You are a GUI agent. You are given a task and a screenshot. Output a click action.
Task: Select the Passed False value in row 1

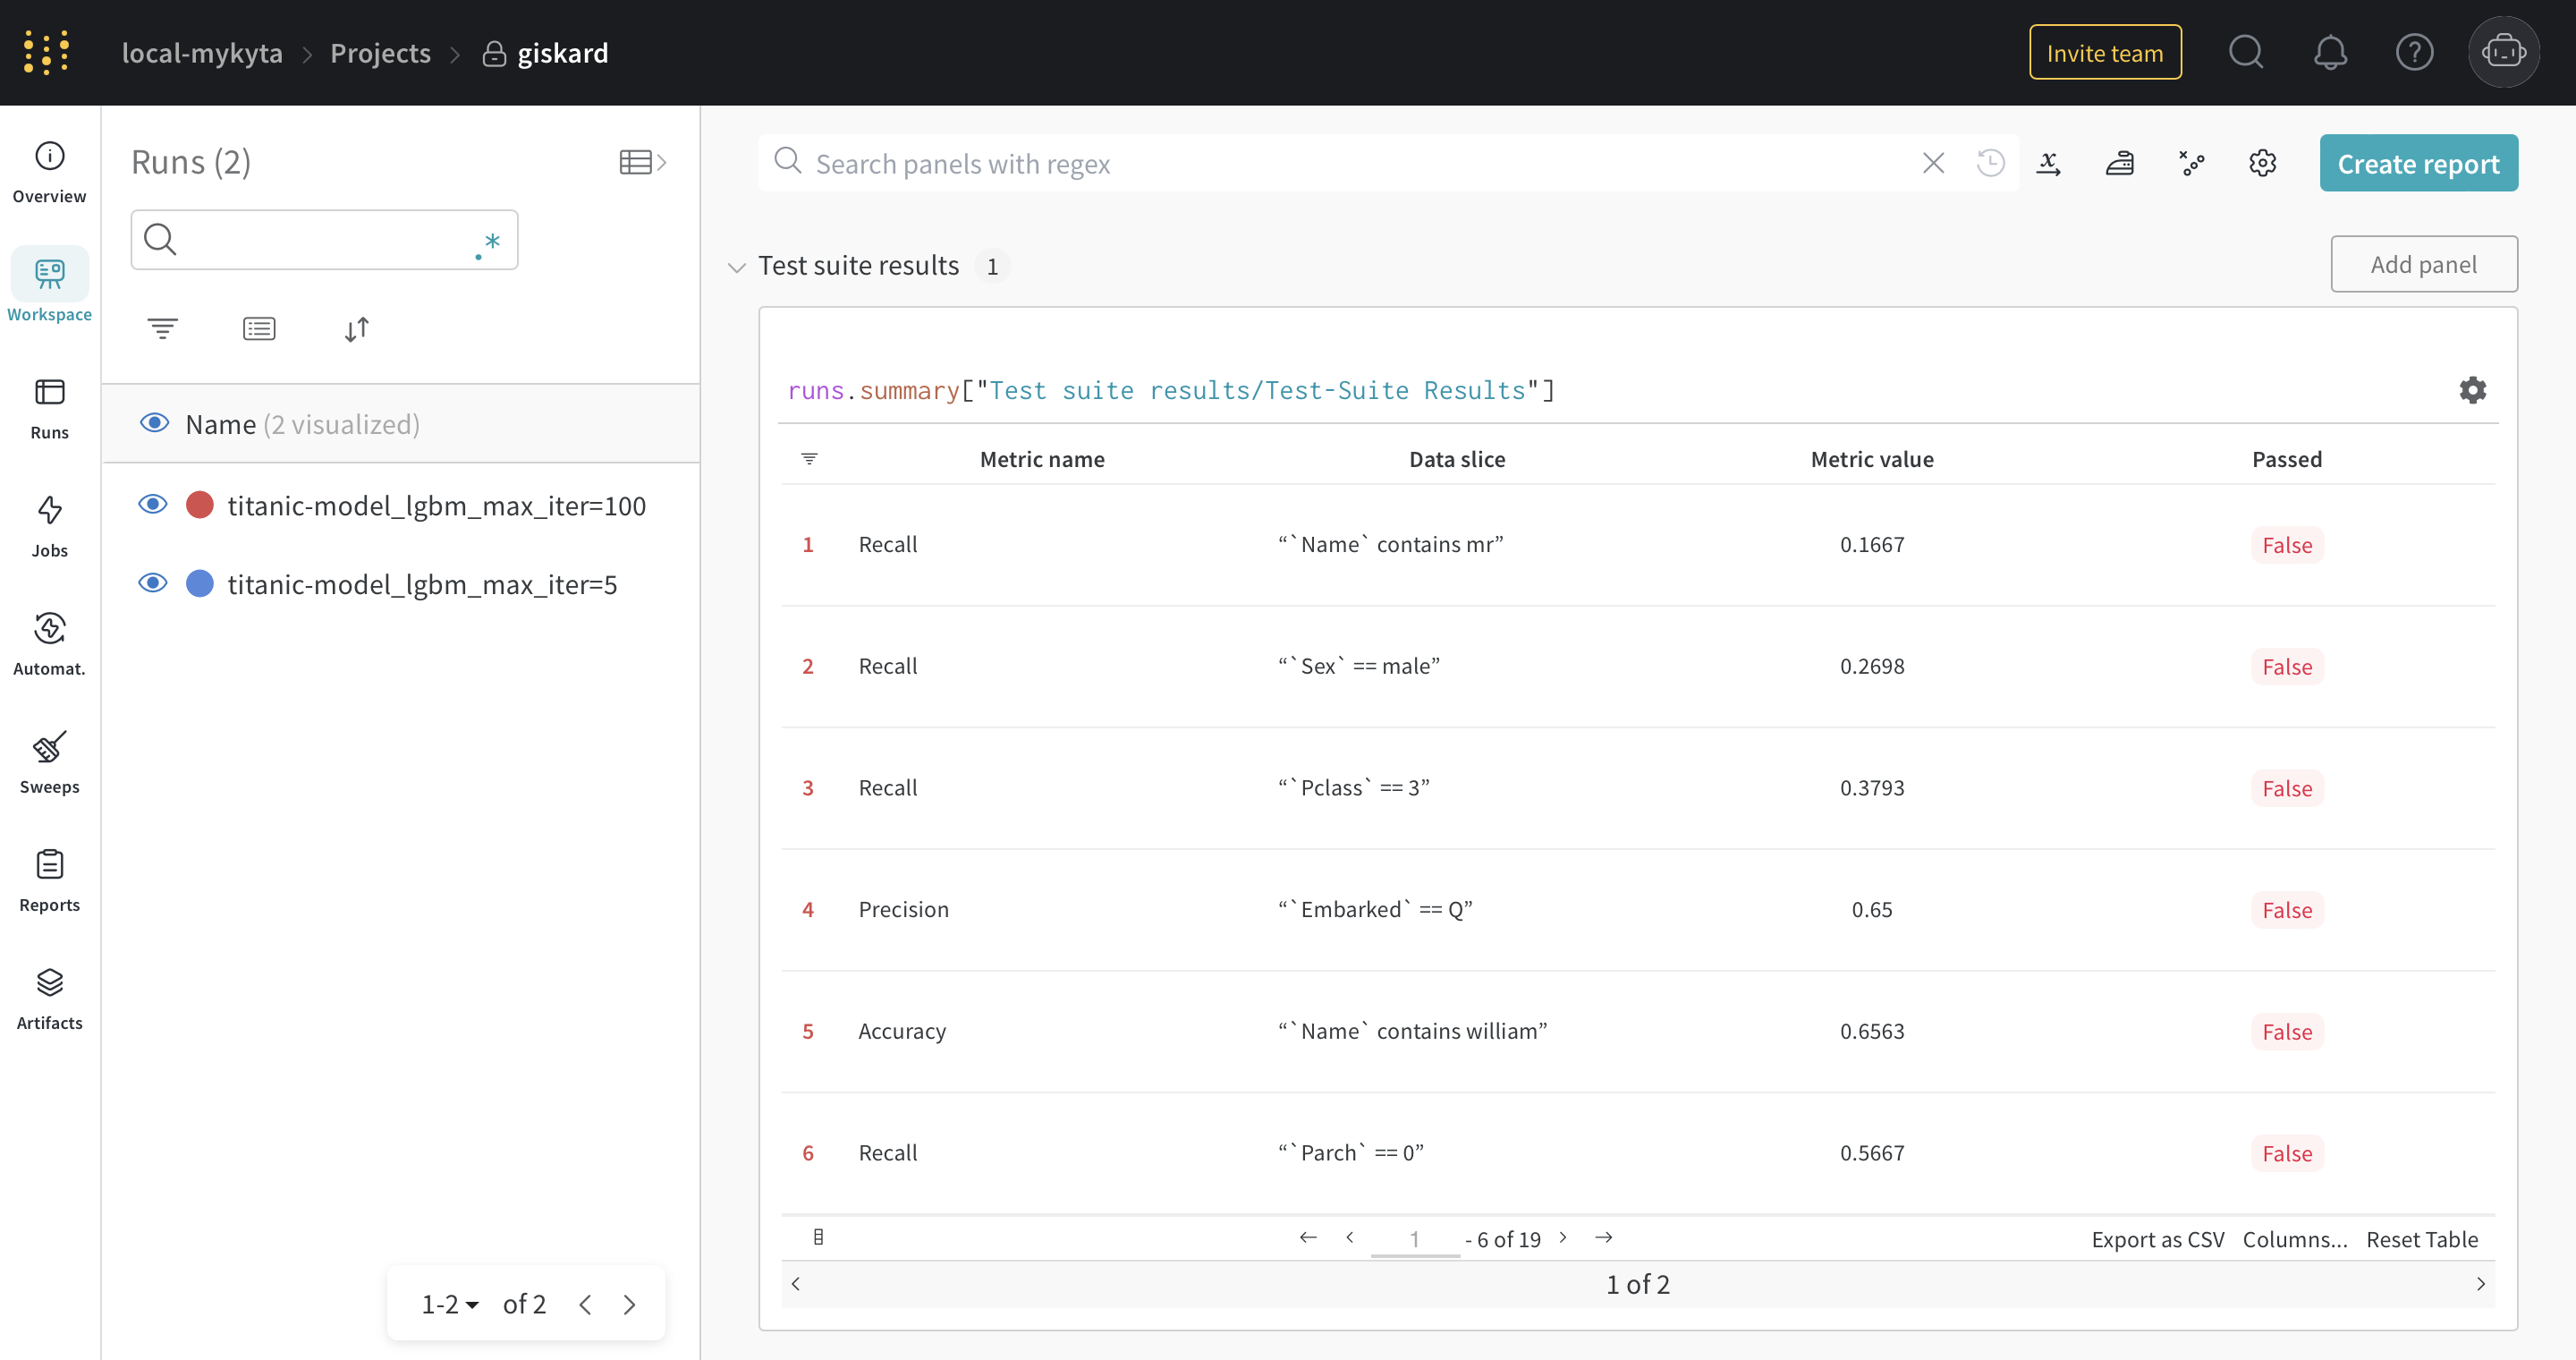pyautogui.click(x=2287, y=545)
